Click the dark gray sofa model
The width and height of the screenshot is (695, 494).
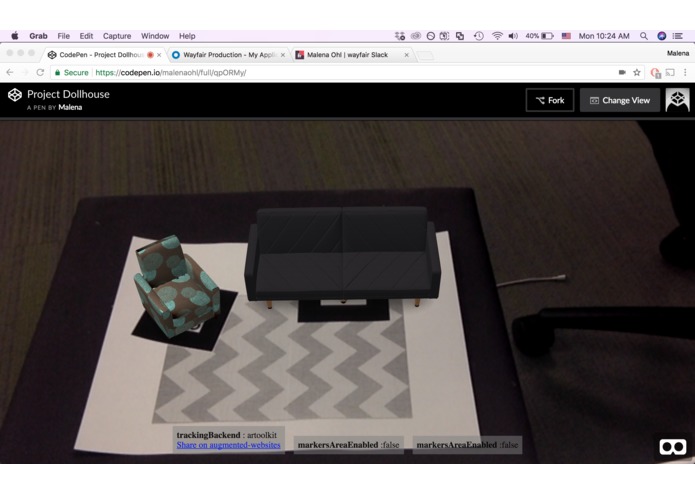342,256
